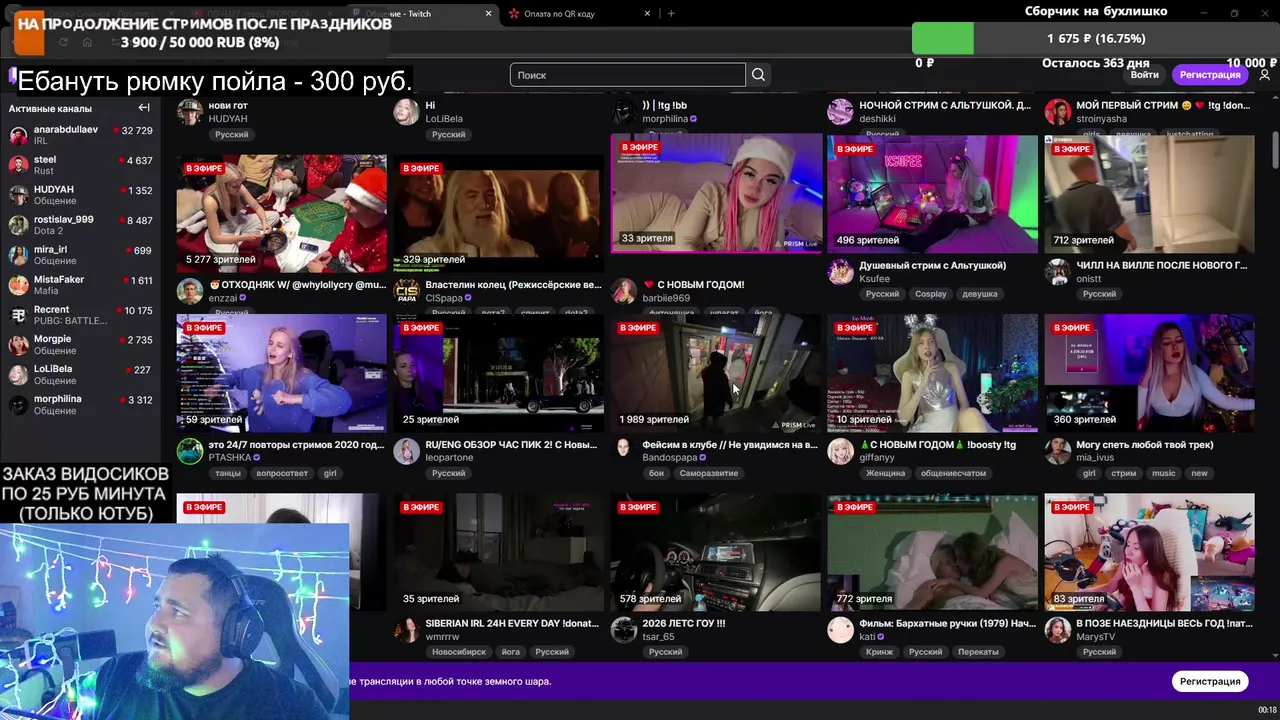Click enzzai channel avatar
This screenshot has width=1280, height=720.
(x=190, y=291)
